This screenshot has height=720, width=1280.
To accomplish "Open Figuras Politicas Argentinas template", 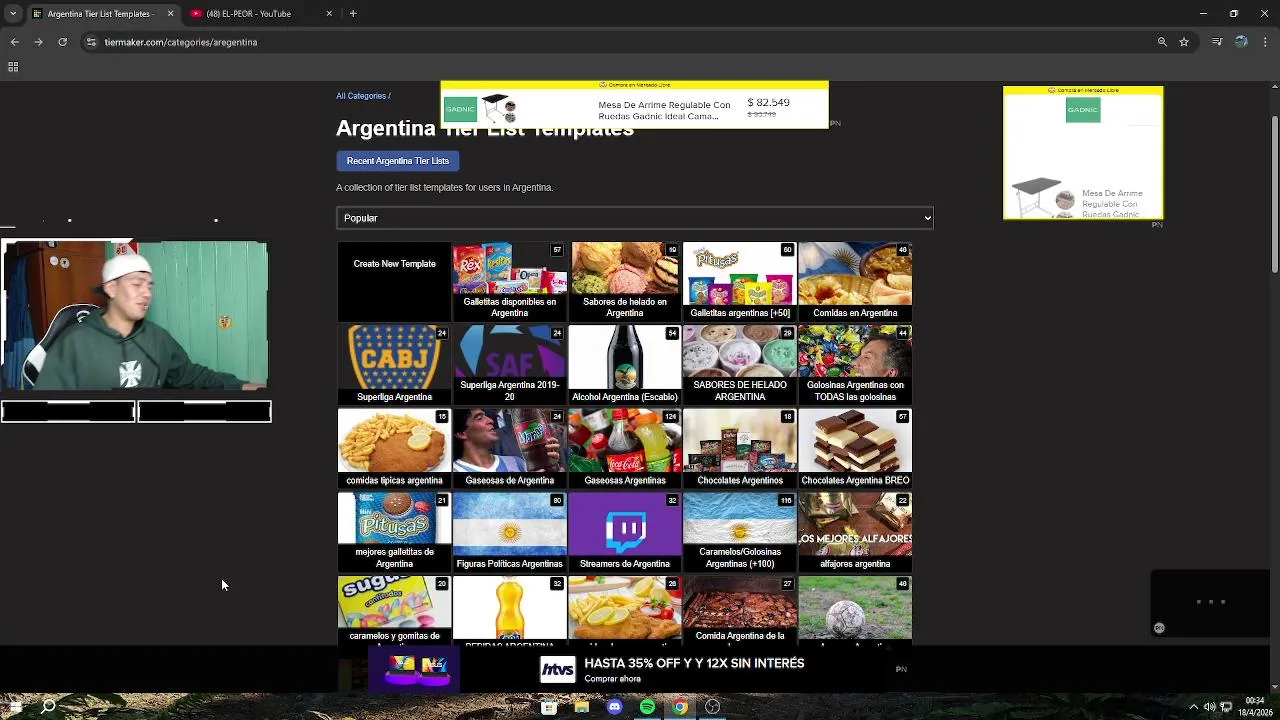I will [509, 531].
